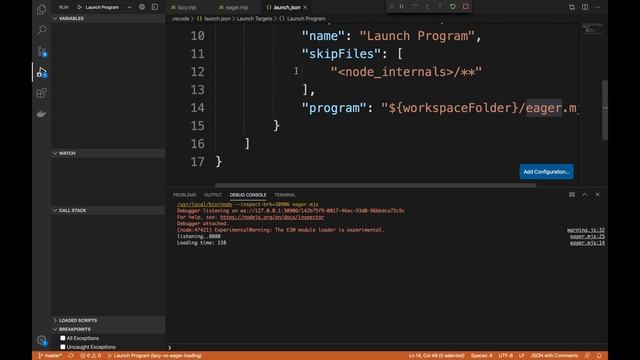Change the UTF-8 file encoding

coord(505,356)
